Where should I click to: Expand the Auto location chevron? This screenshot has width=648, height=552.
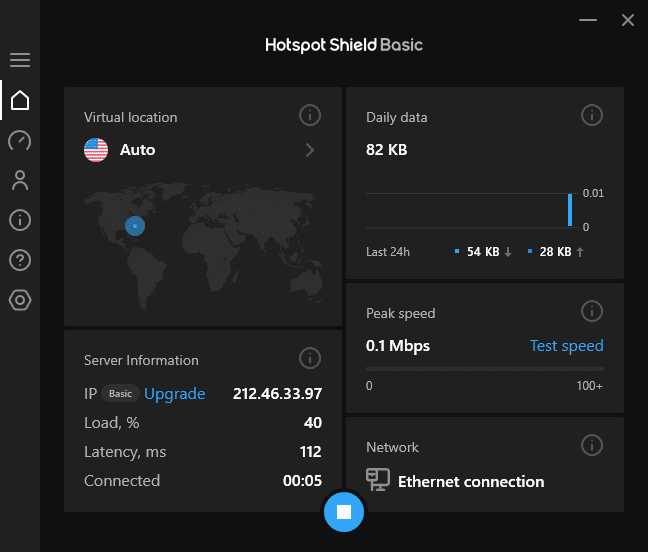tap(310, 150)
